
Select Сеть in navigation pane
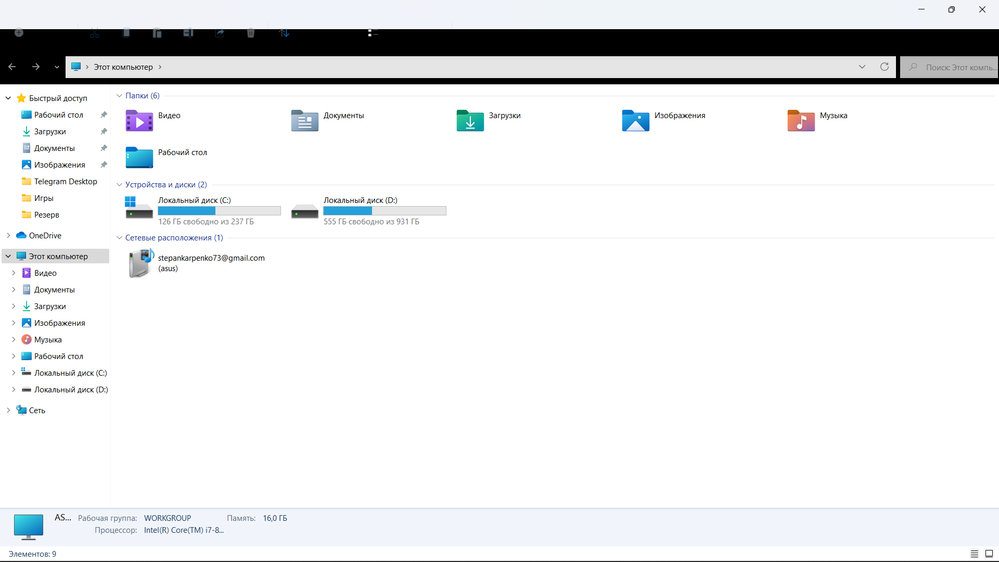[36, 410]
